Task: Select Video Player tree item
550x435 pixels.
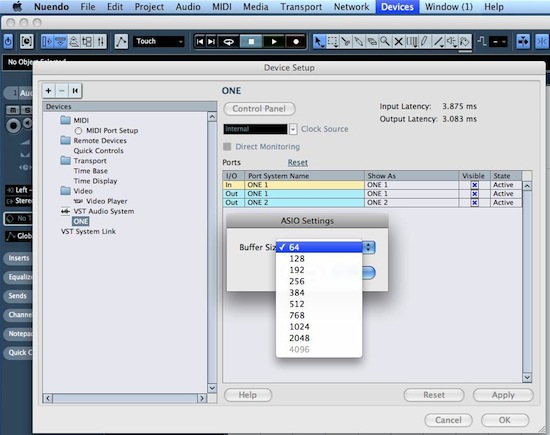Action: [107, 201]
